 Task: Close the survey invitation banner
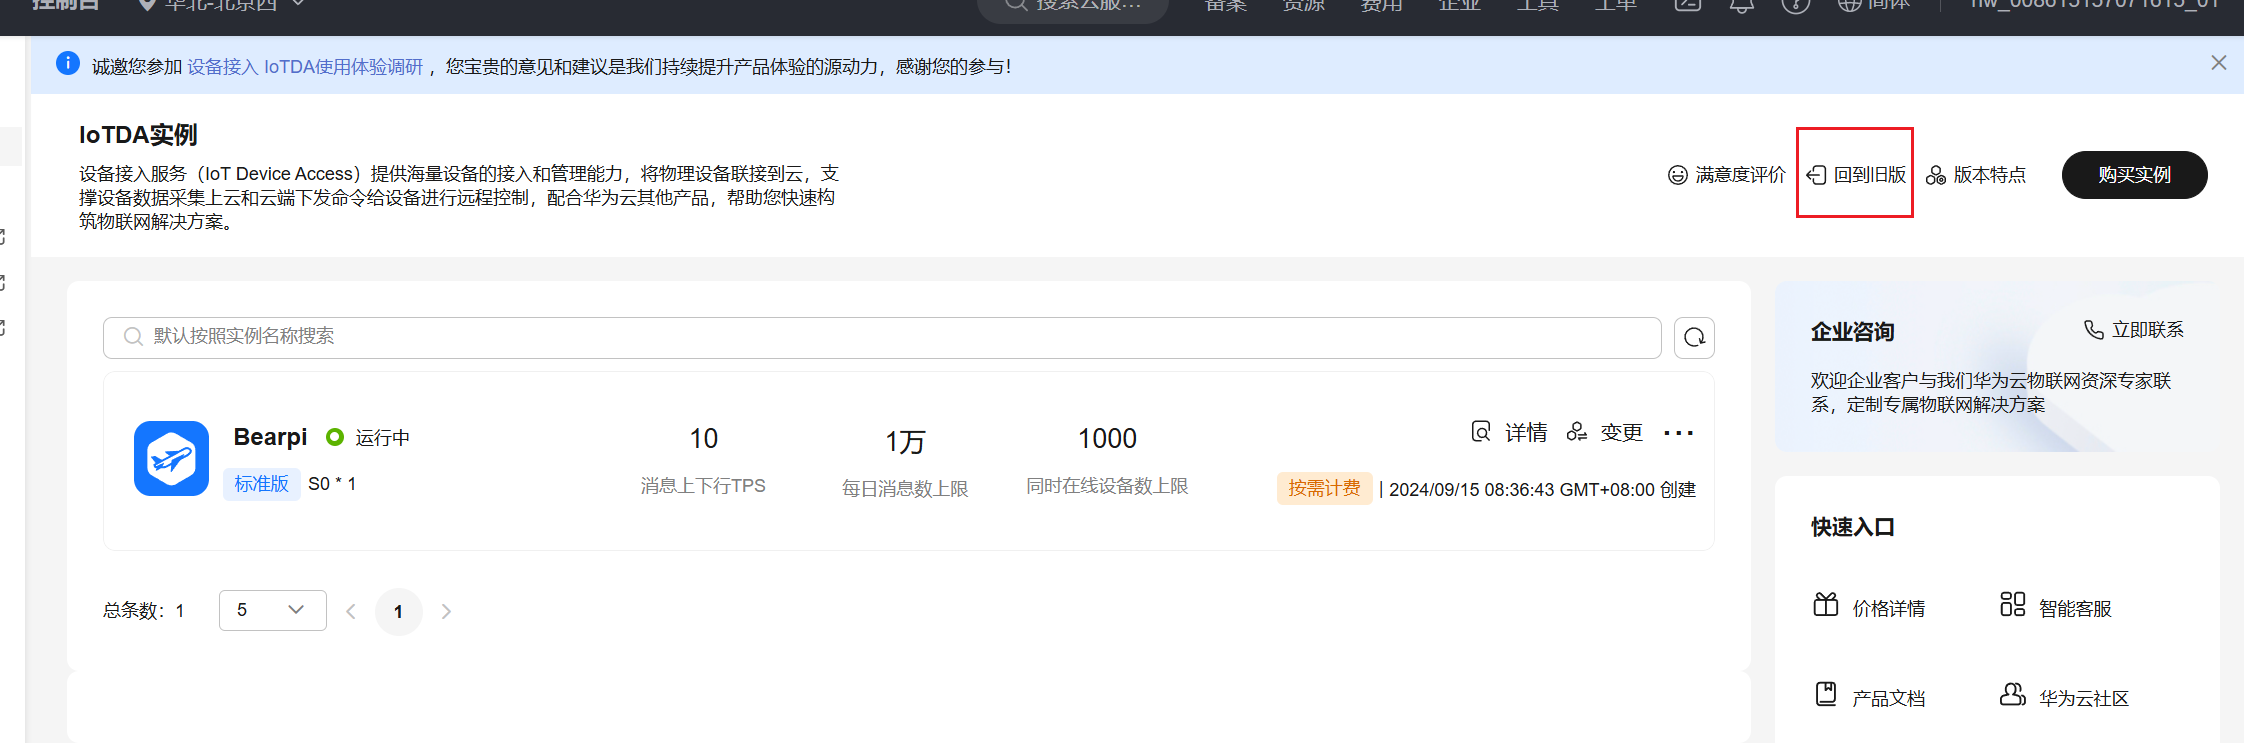point(2218,63)
